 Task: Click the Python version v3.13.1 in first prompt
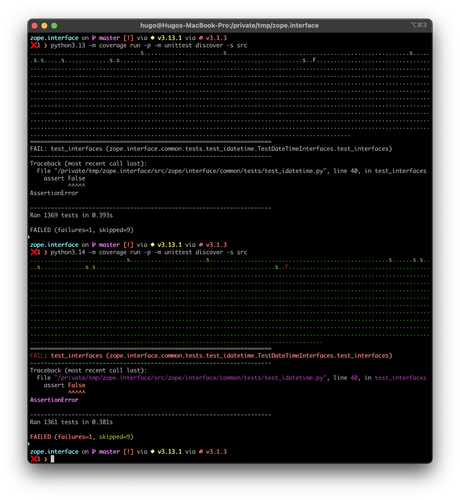pos(169,38)
